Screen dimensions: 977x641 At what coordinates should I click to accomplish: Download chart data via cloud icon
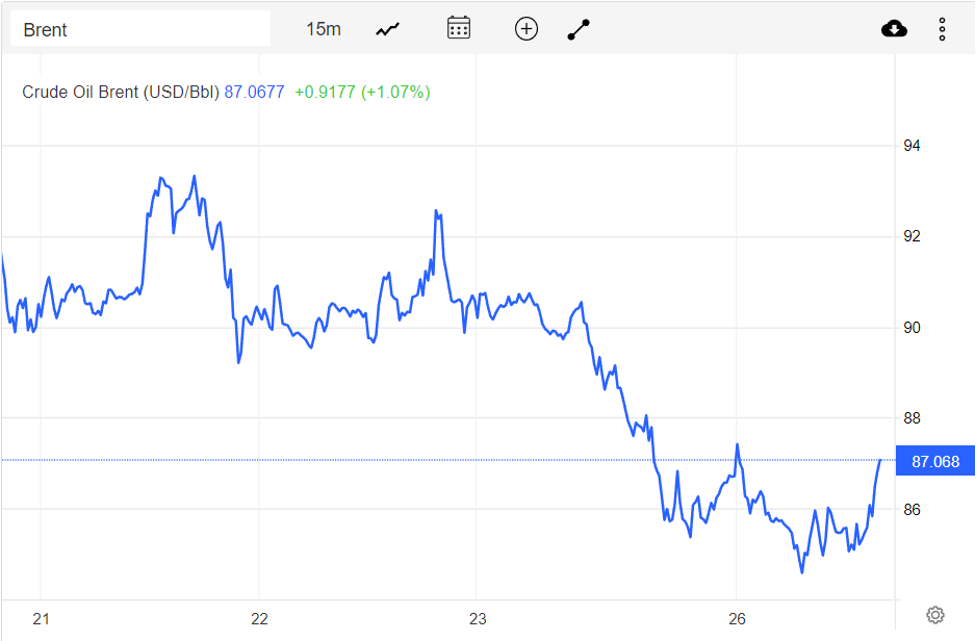894,29
